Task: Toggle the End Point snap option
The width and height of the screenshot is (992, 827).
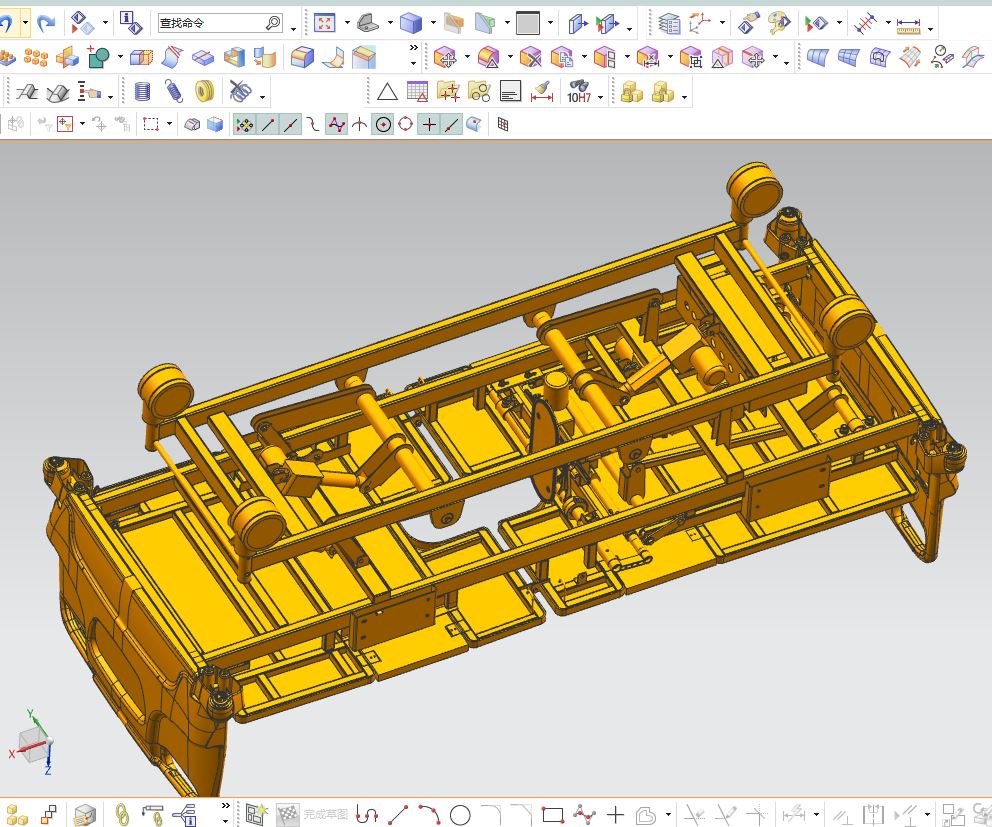Action: (268, 125)
